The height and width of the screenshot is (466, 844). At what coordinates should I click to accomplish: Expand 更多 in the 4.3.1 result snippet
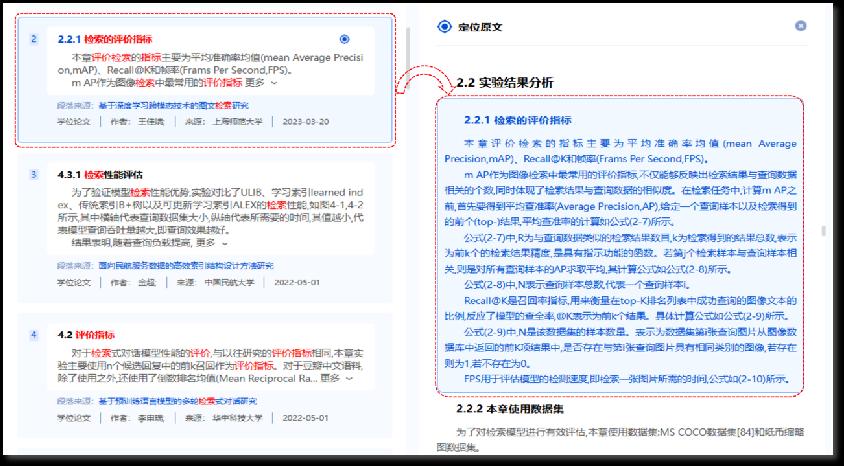pyautogui.click(x=211, y=243)
